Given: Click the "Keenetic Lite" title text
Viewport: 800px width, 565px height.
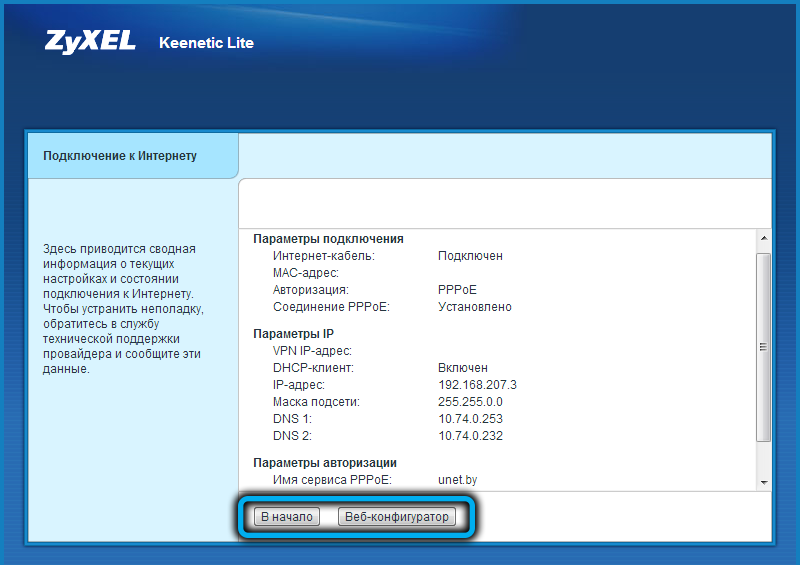Looking at the screenshot, I should [x=206, y=43].
